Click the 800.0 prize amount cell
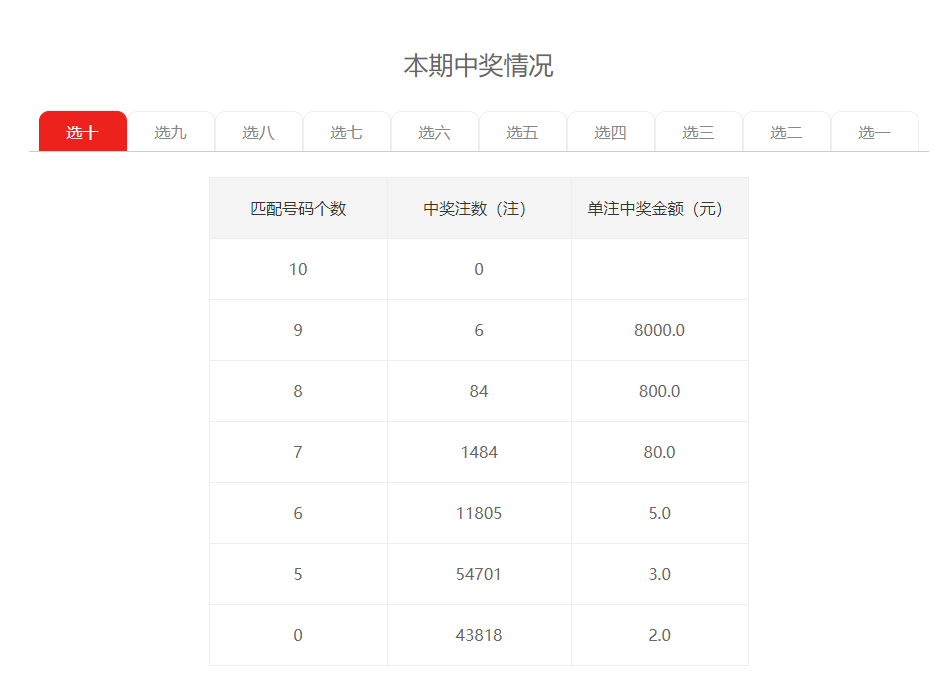951x674 pixels. (659, 391)
